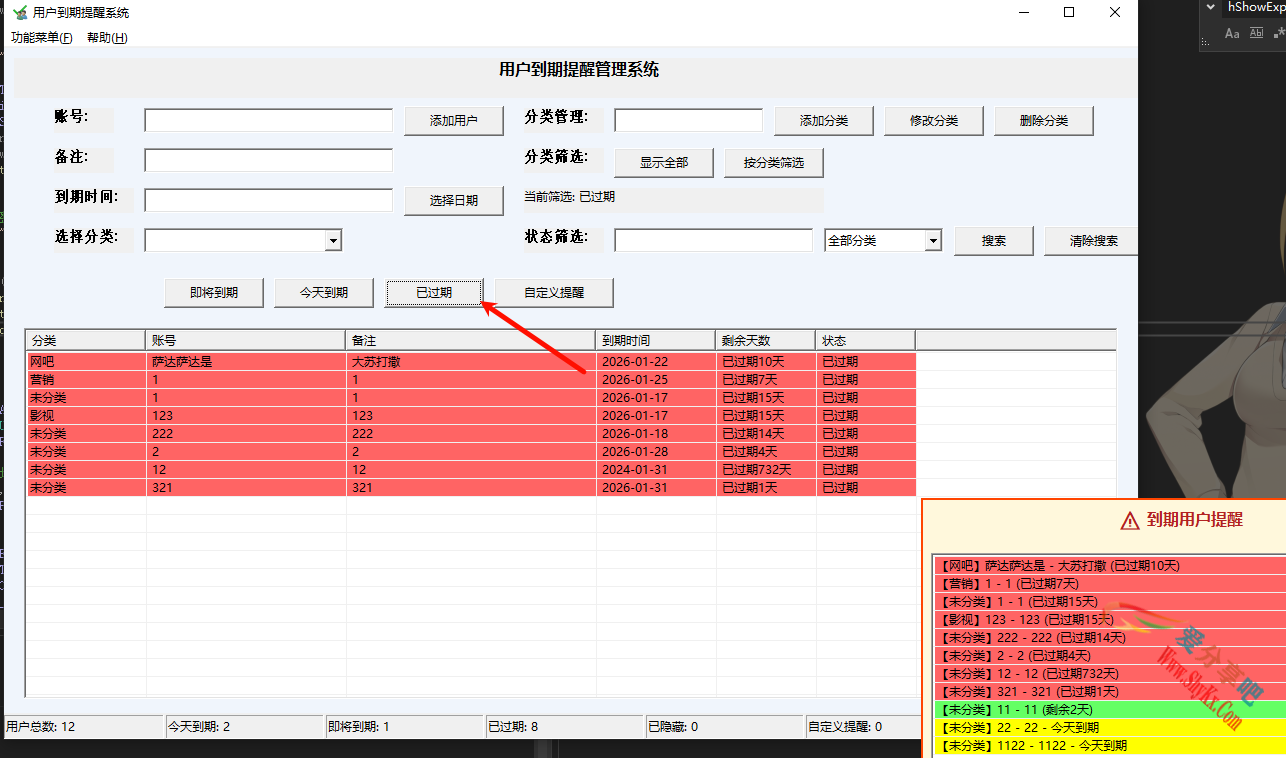Click the 删除分类 button
The width and height of the screenshot is (1286, 758).
tap(1043, 120)
